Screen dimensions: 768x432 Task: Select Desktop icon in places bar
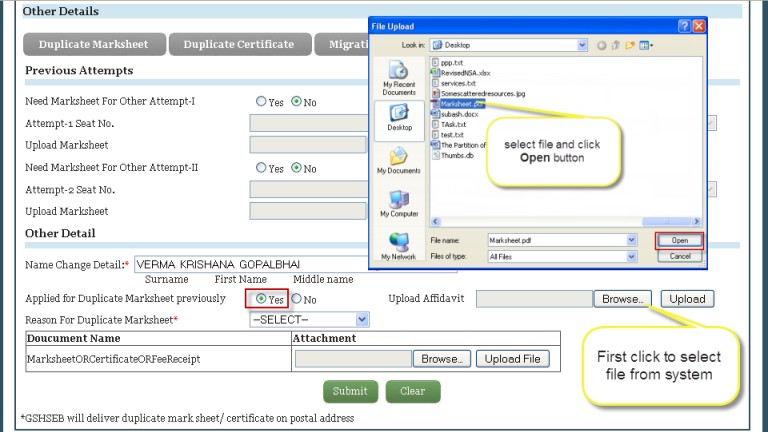click(x=399, y=117)
